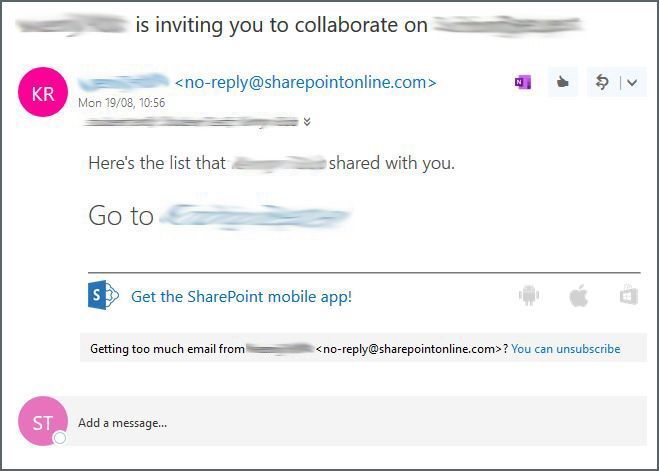This screenshot has width=659, height=471.
Task: Open 'Get the SharePoint mobile app!' link
Action: [x=241, y=296]
